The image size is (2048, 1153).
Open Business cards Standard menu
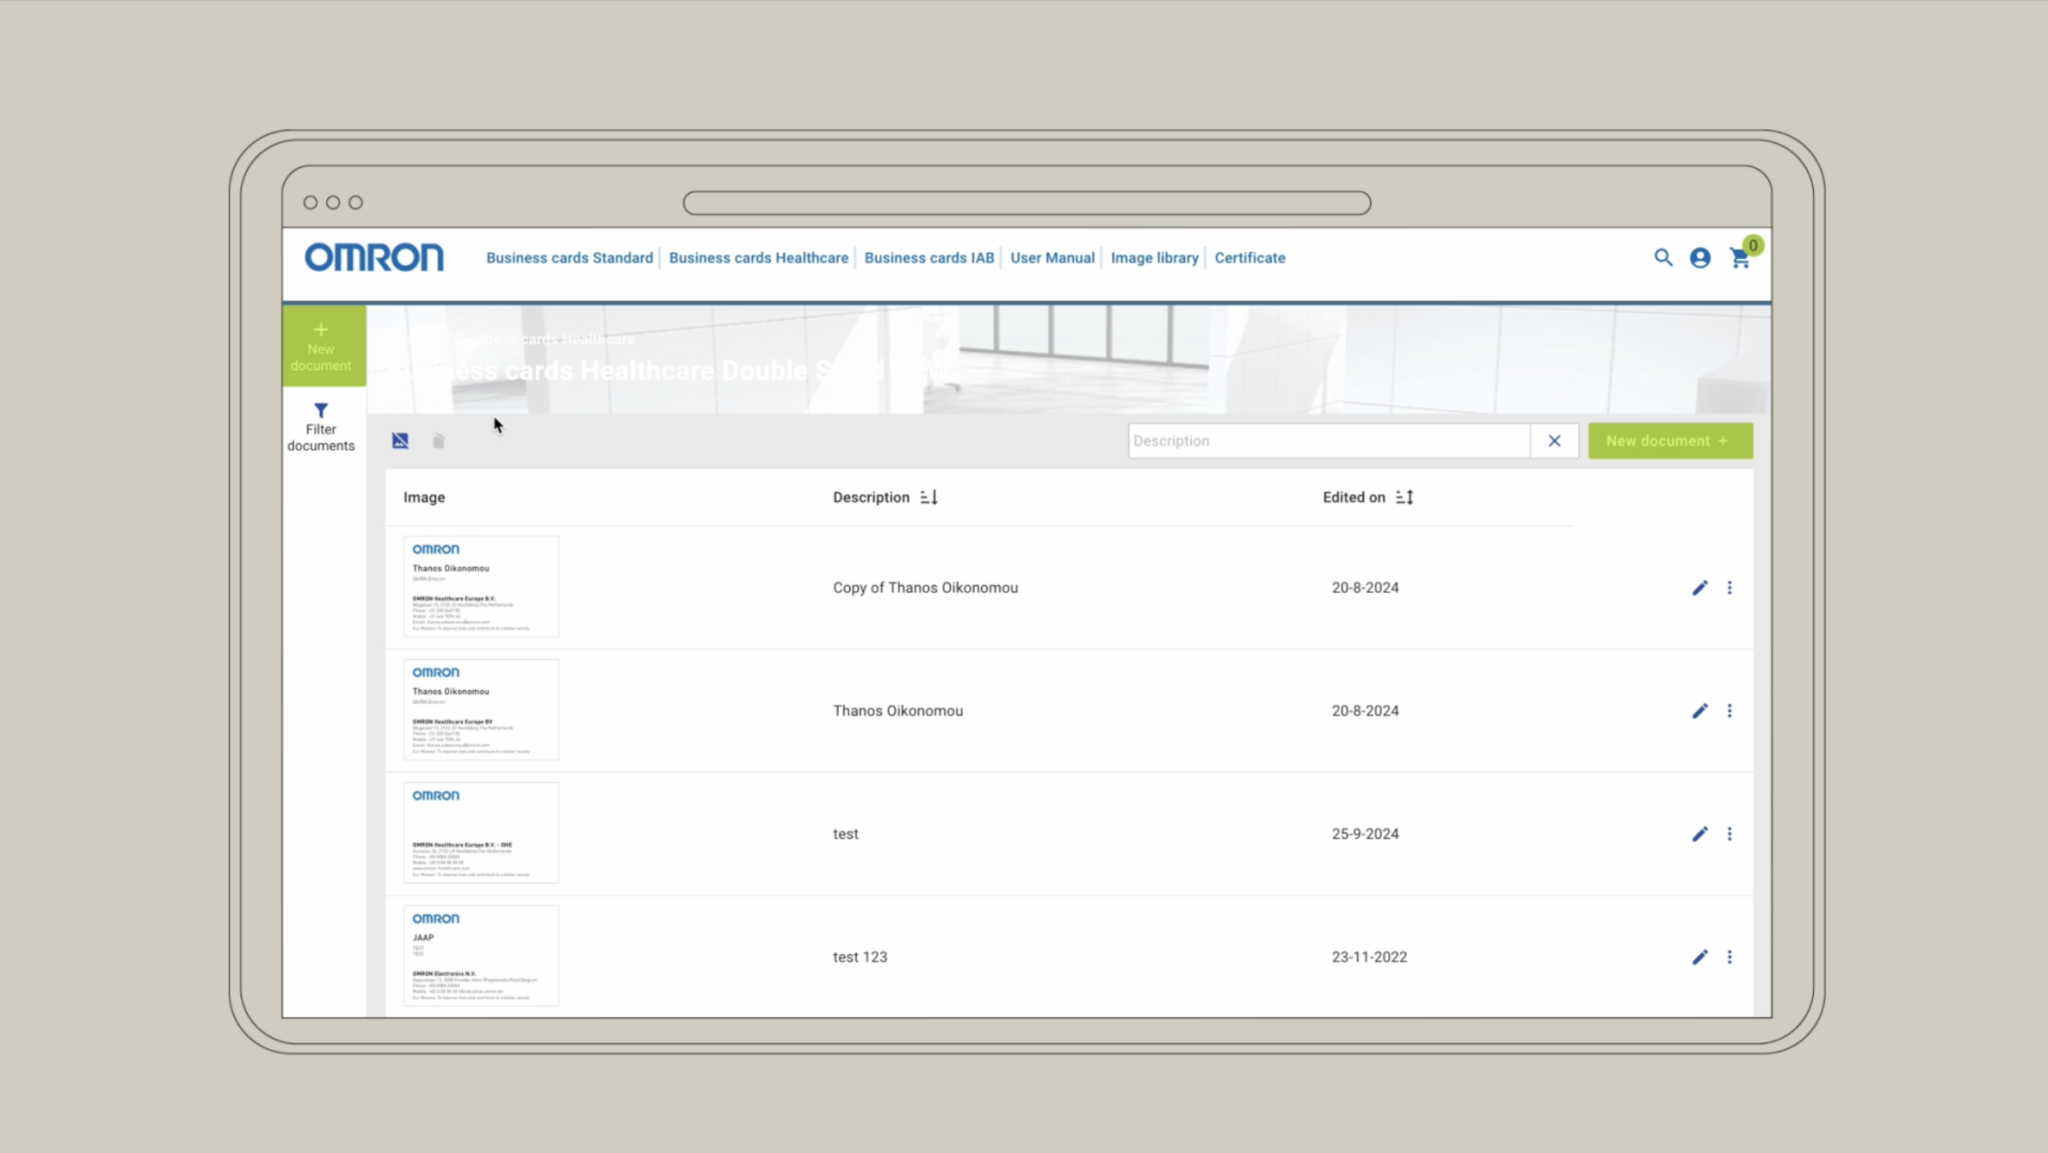[569, 258]
